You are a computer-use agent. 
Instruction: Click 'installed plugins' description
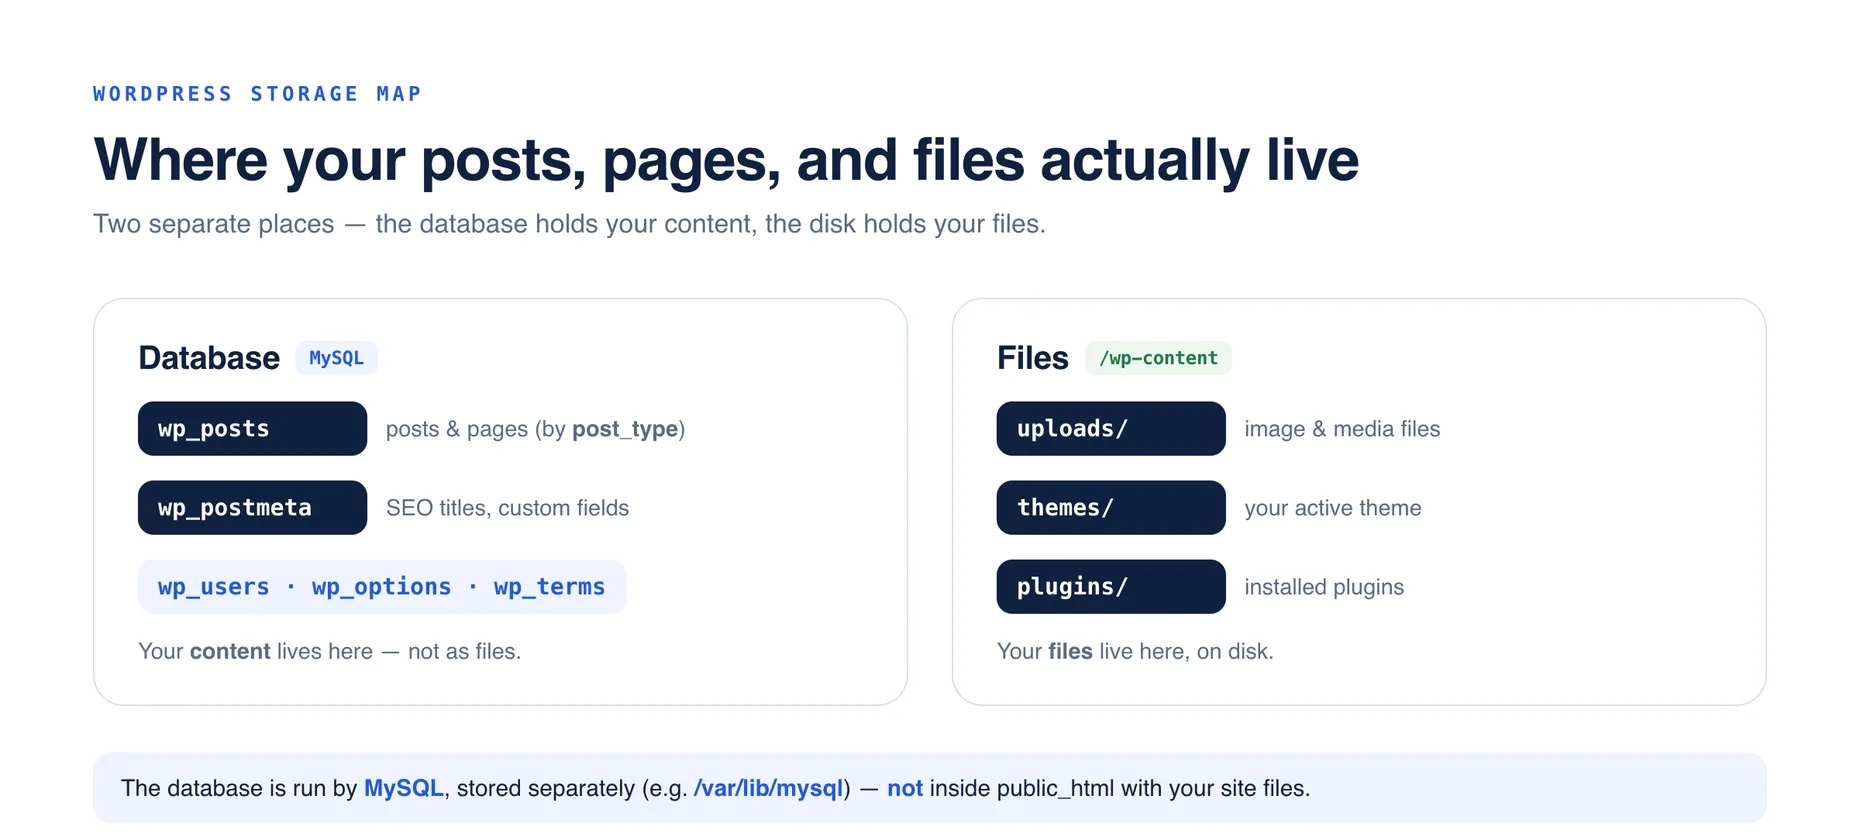pos(1324,587)
